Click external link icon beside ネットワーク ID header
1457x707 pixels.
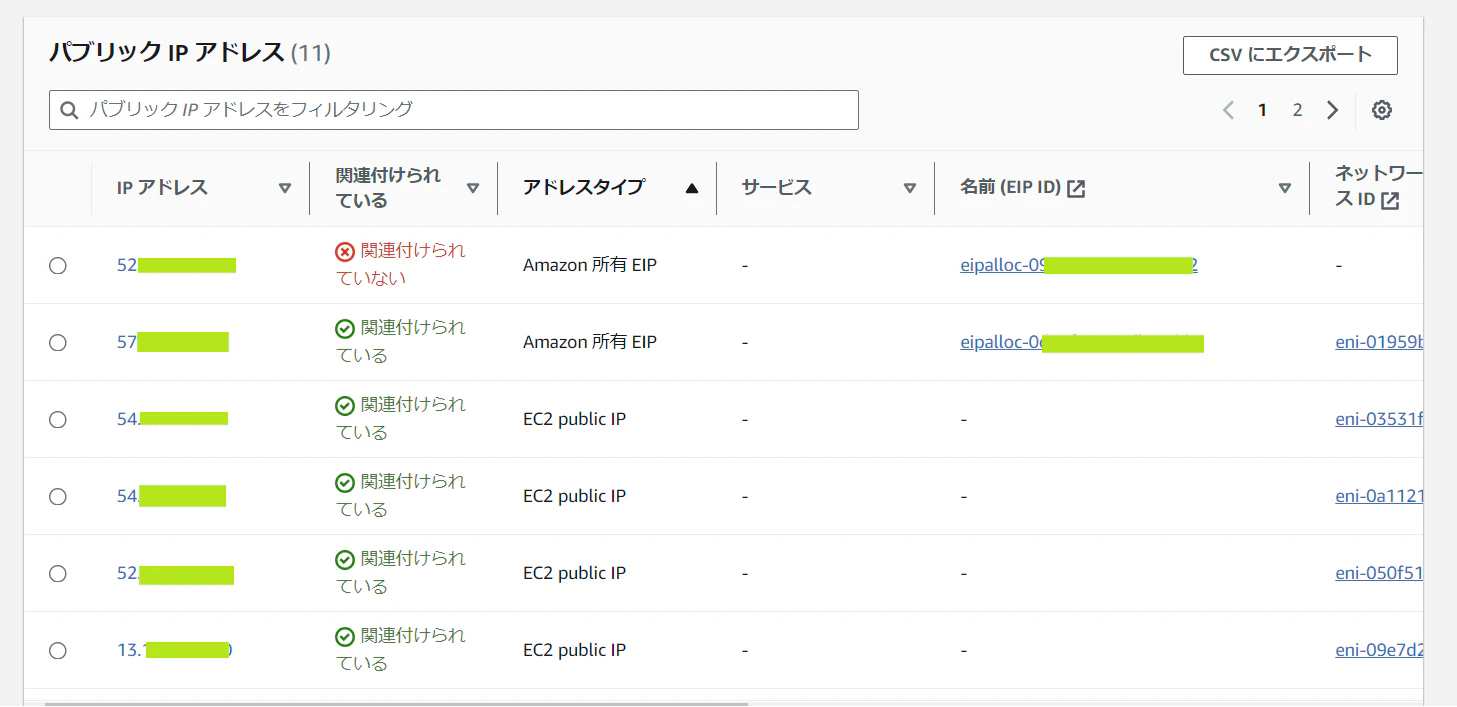[1390, 201]
